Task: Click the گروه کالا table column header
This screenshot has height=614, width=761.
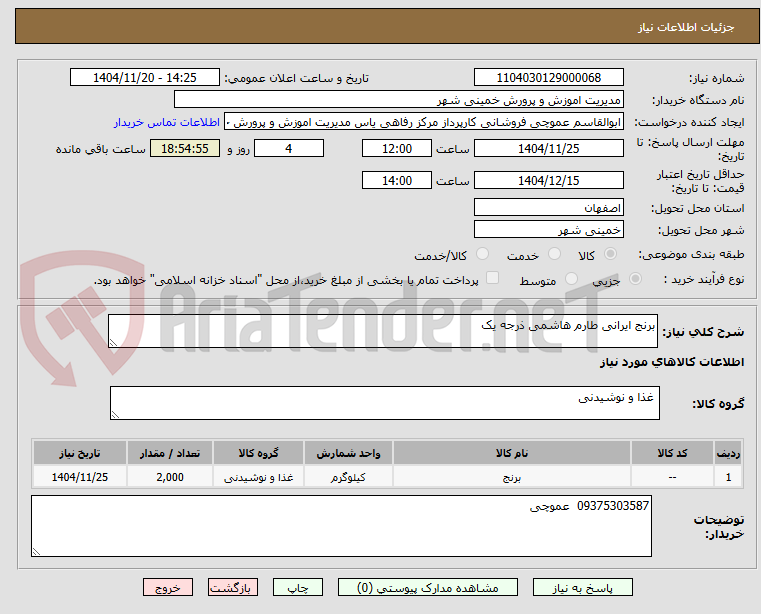Action: (x=258, y=453)
